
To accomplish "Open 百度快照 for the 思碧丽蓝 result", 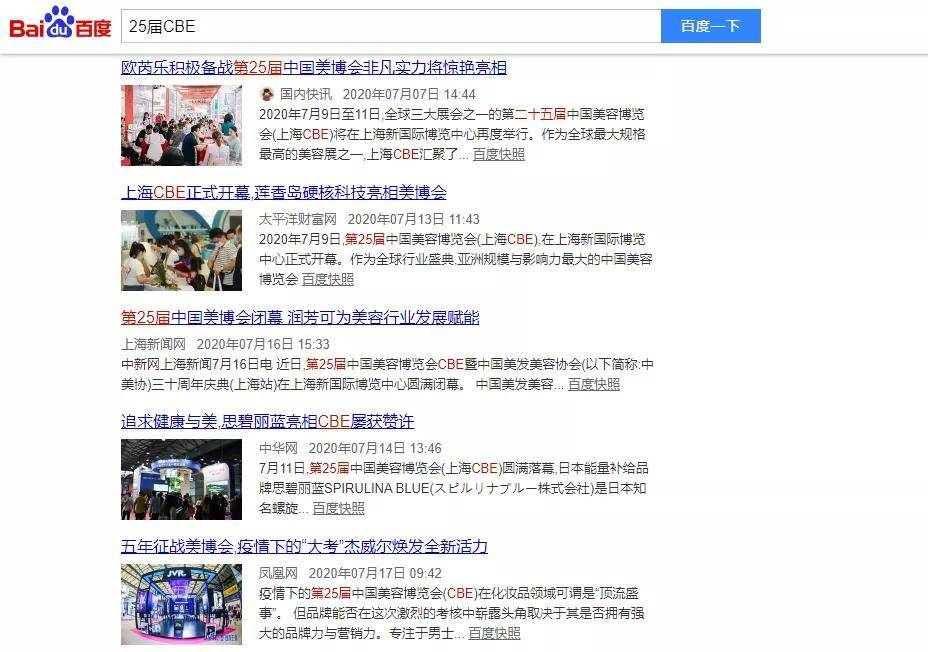I will pyautogui.click(x=338, y=508).
